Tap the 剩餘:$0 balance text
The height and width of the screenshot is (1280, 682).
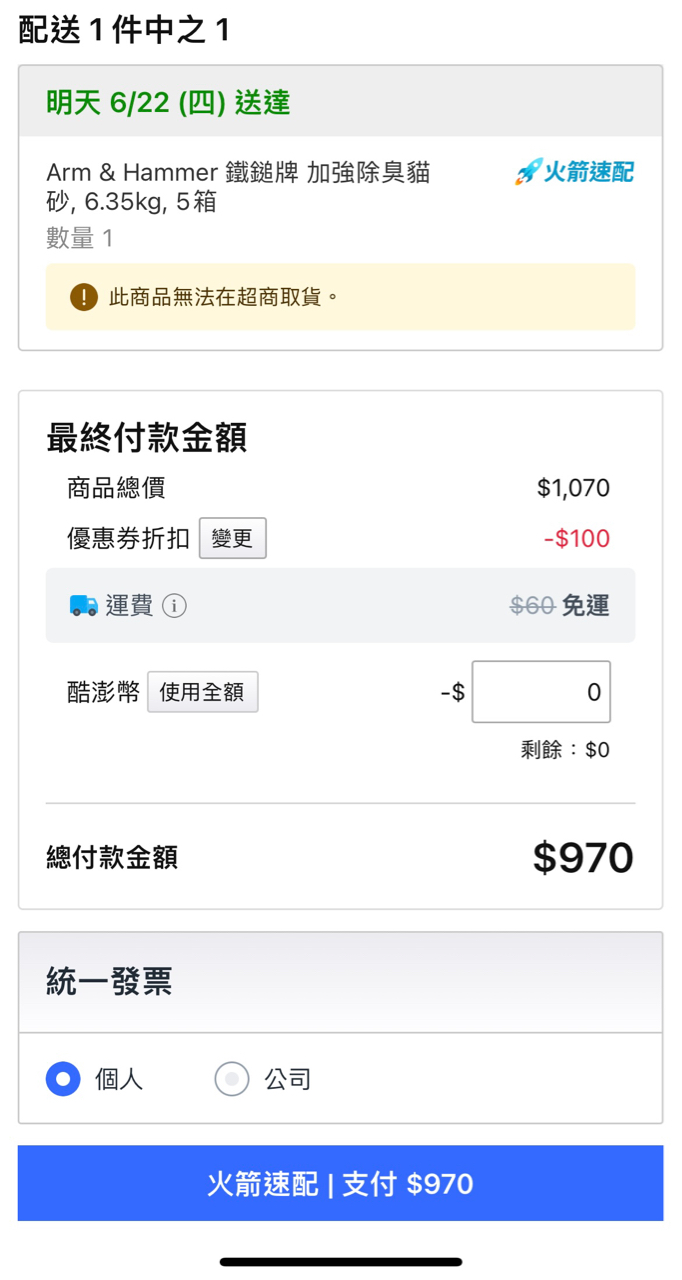565,750
